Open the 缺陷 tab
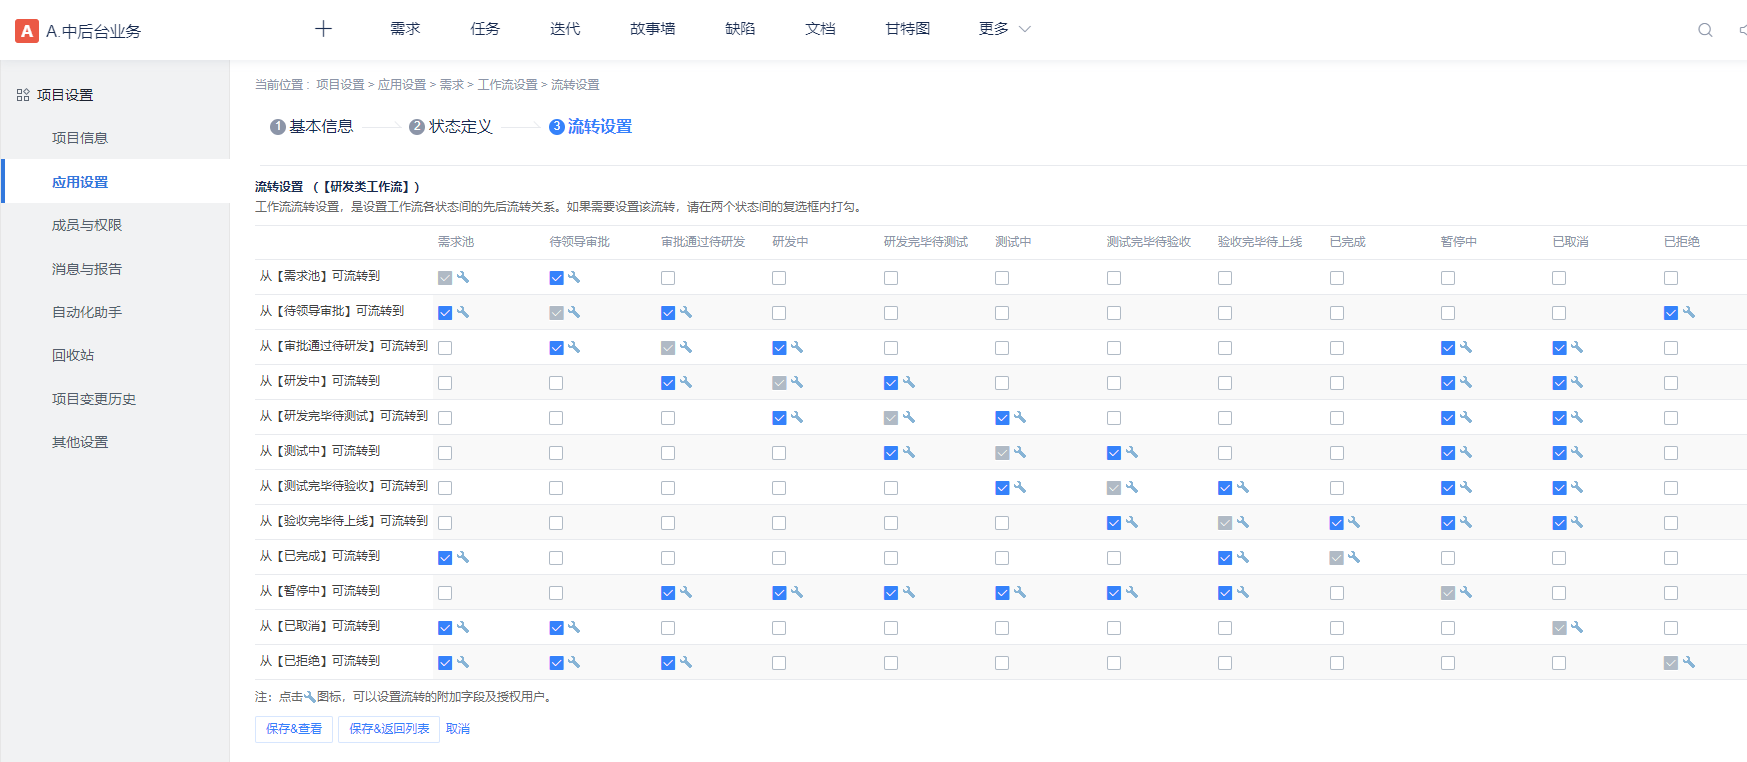The image size is (1747, 762). coord(740,29)
